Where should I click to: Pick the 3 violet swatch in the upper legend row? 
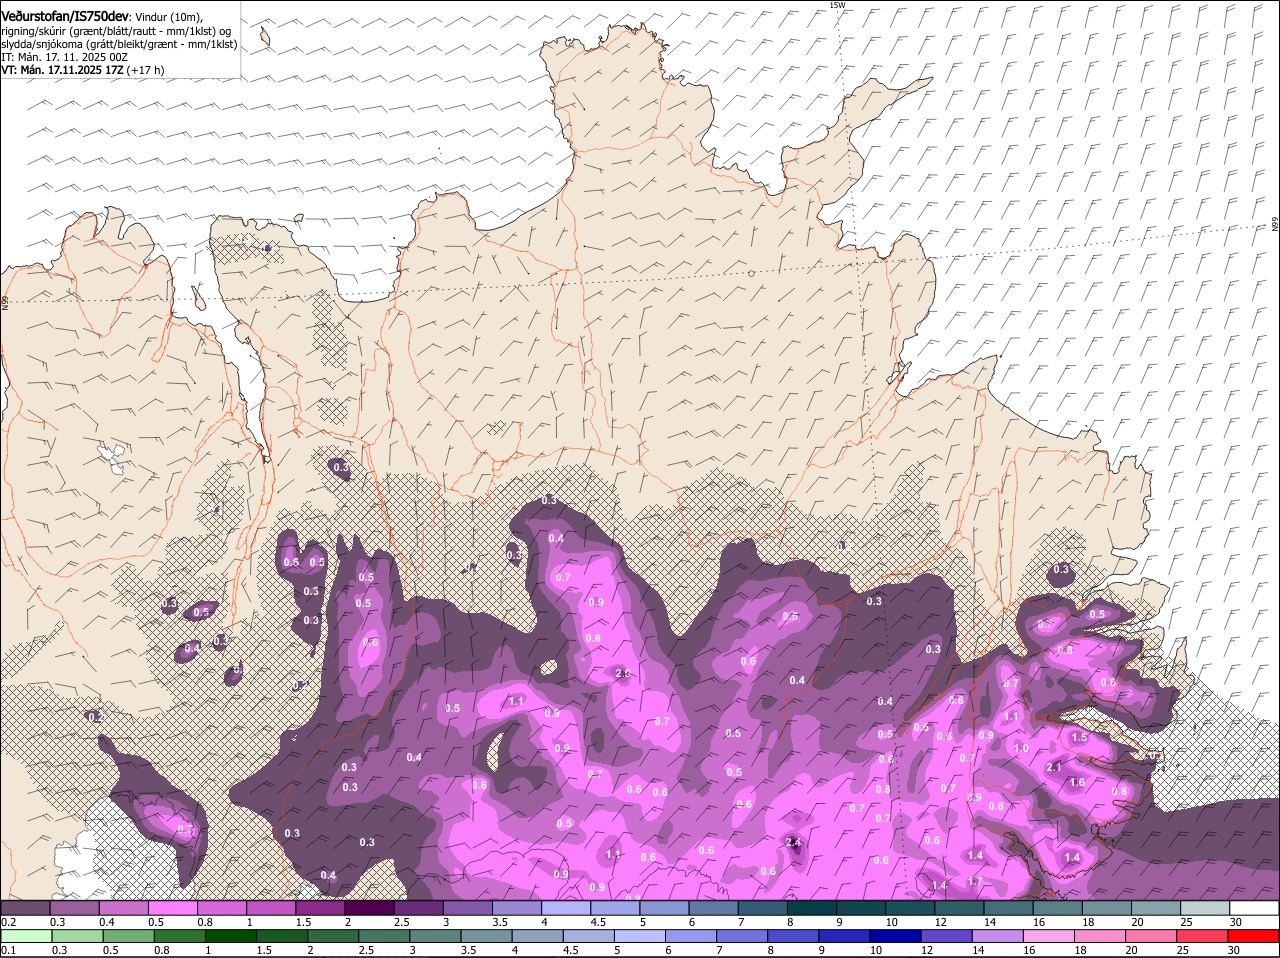tap(468, 907)
